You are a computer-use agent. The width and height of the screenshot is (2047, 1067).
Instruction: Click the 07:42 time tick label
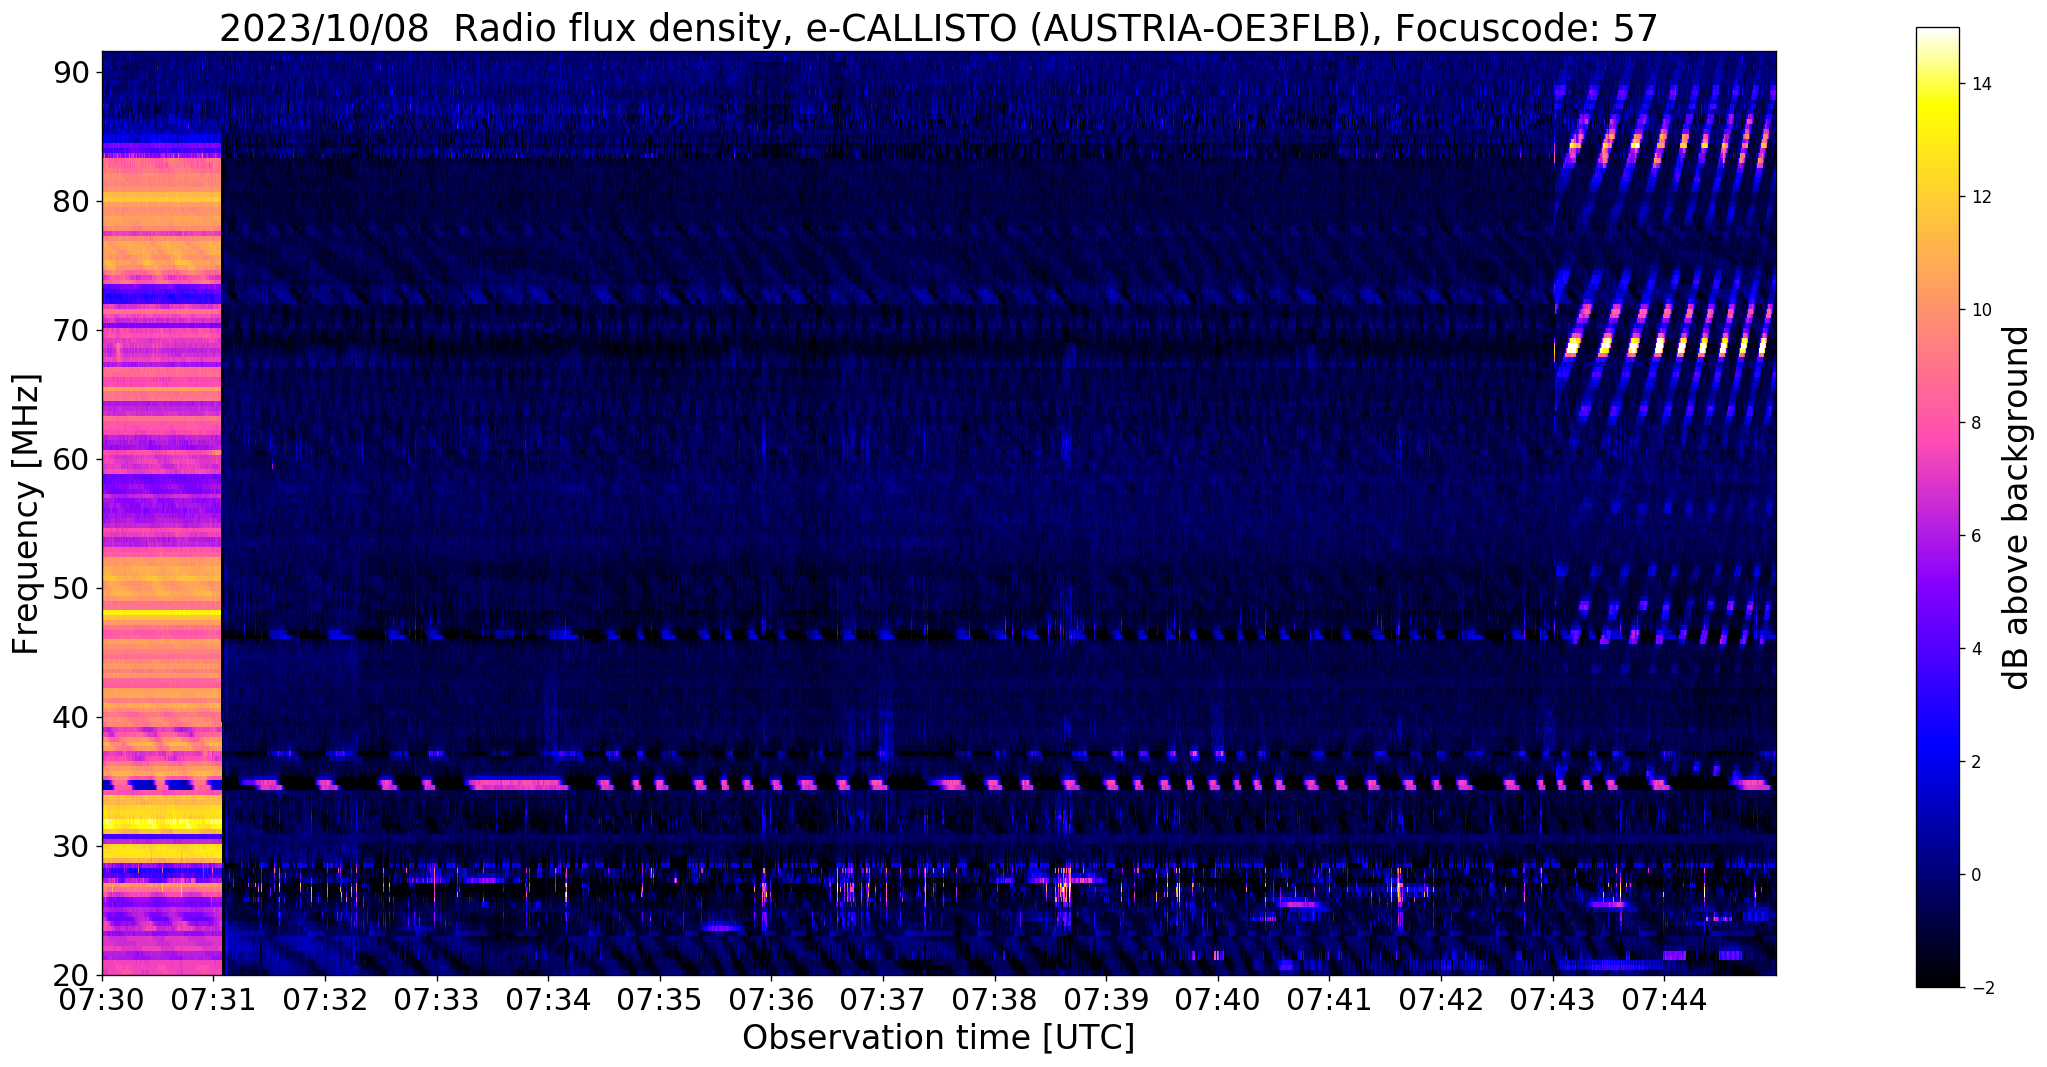point(1441,999)
